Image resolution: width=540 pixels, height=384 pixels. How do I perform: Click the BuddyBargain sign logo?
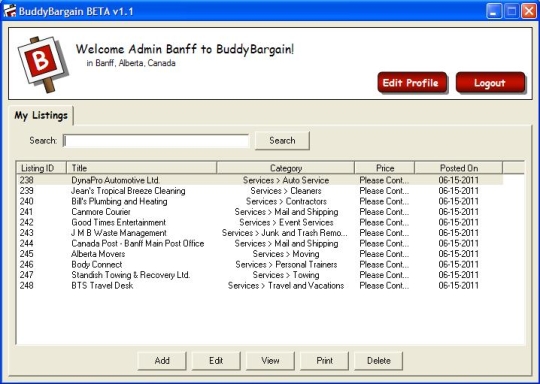tap(43, 64)
